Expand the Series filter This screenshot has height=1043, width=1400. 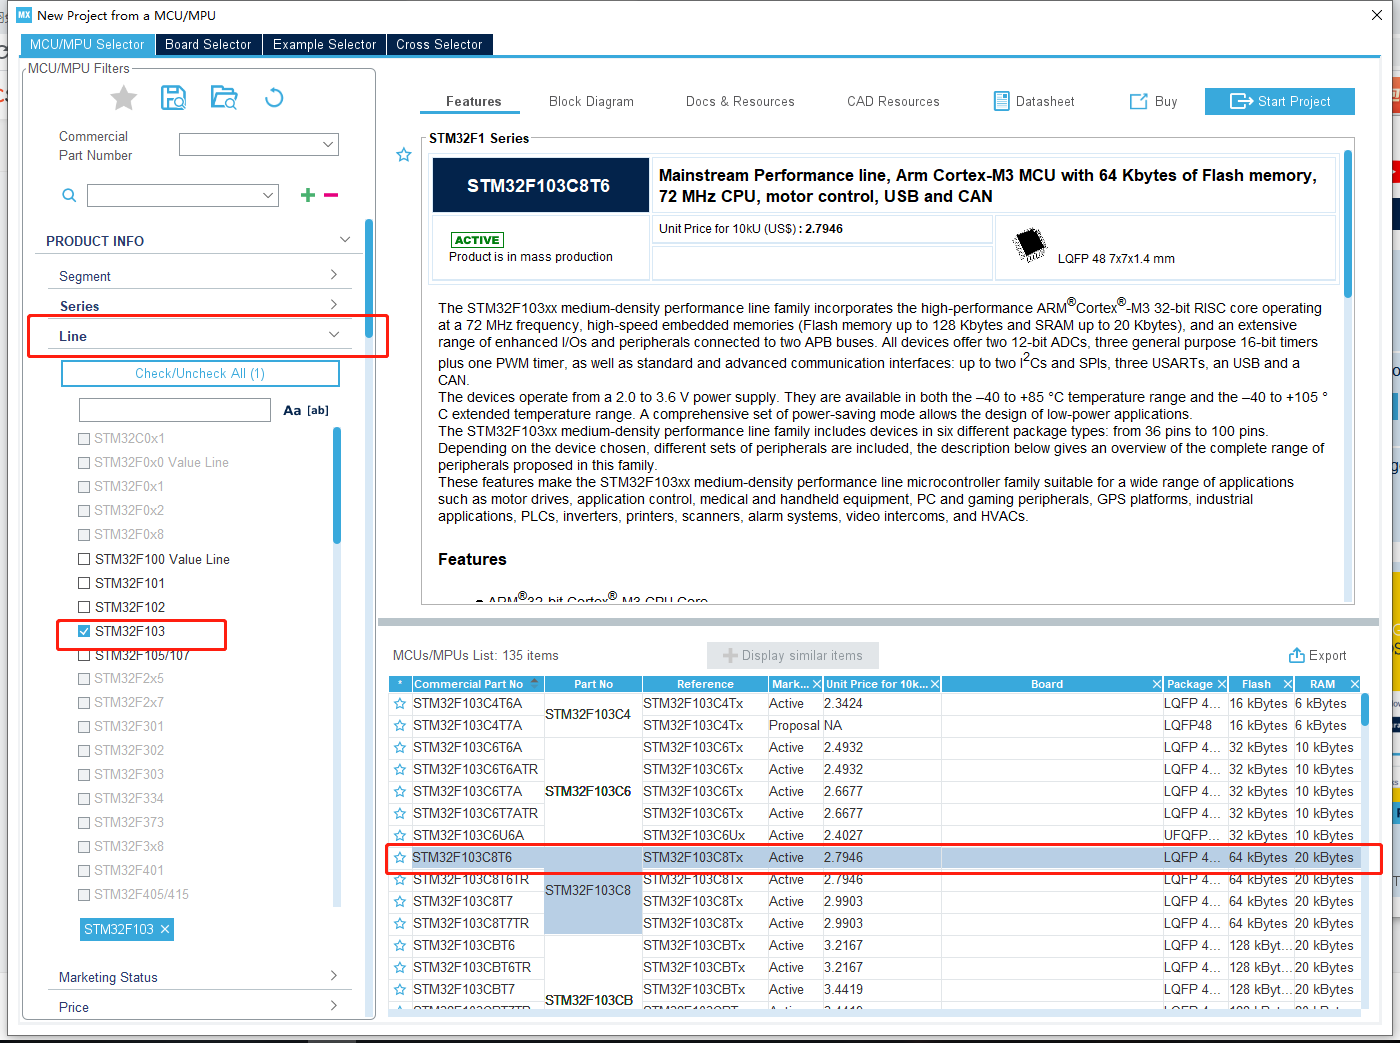[x=334, y=304]
